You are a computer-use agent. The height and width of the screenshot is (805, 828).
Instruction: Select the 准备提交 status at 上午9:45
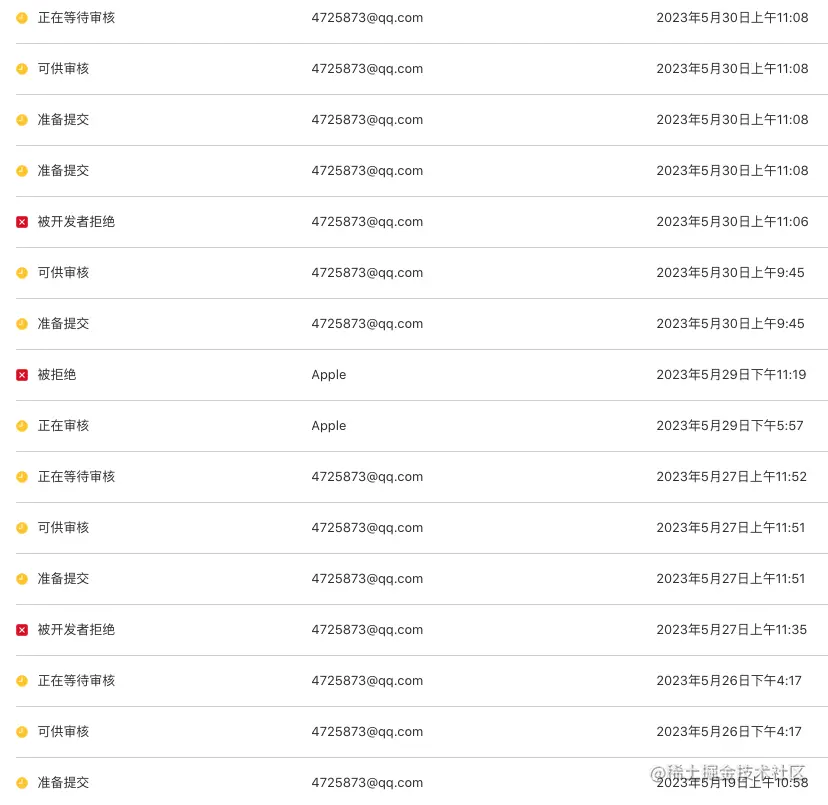63,324
